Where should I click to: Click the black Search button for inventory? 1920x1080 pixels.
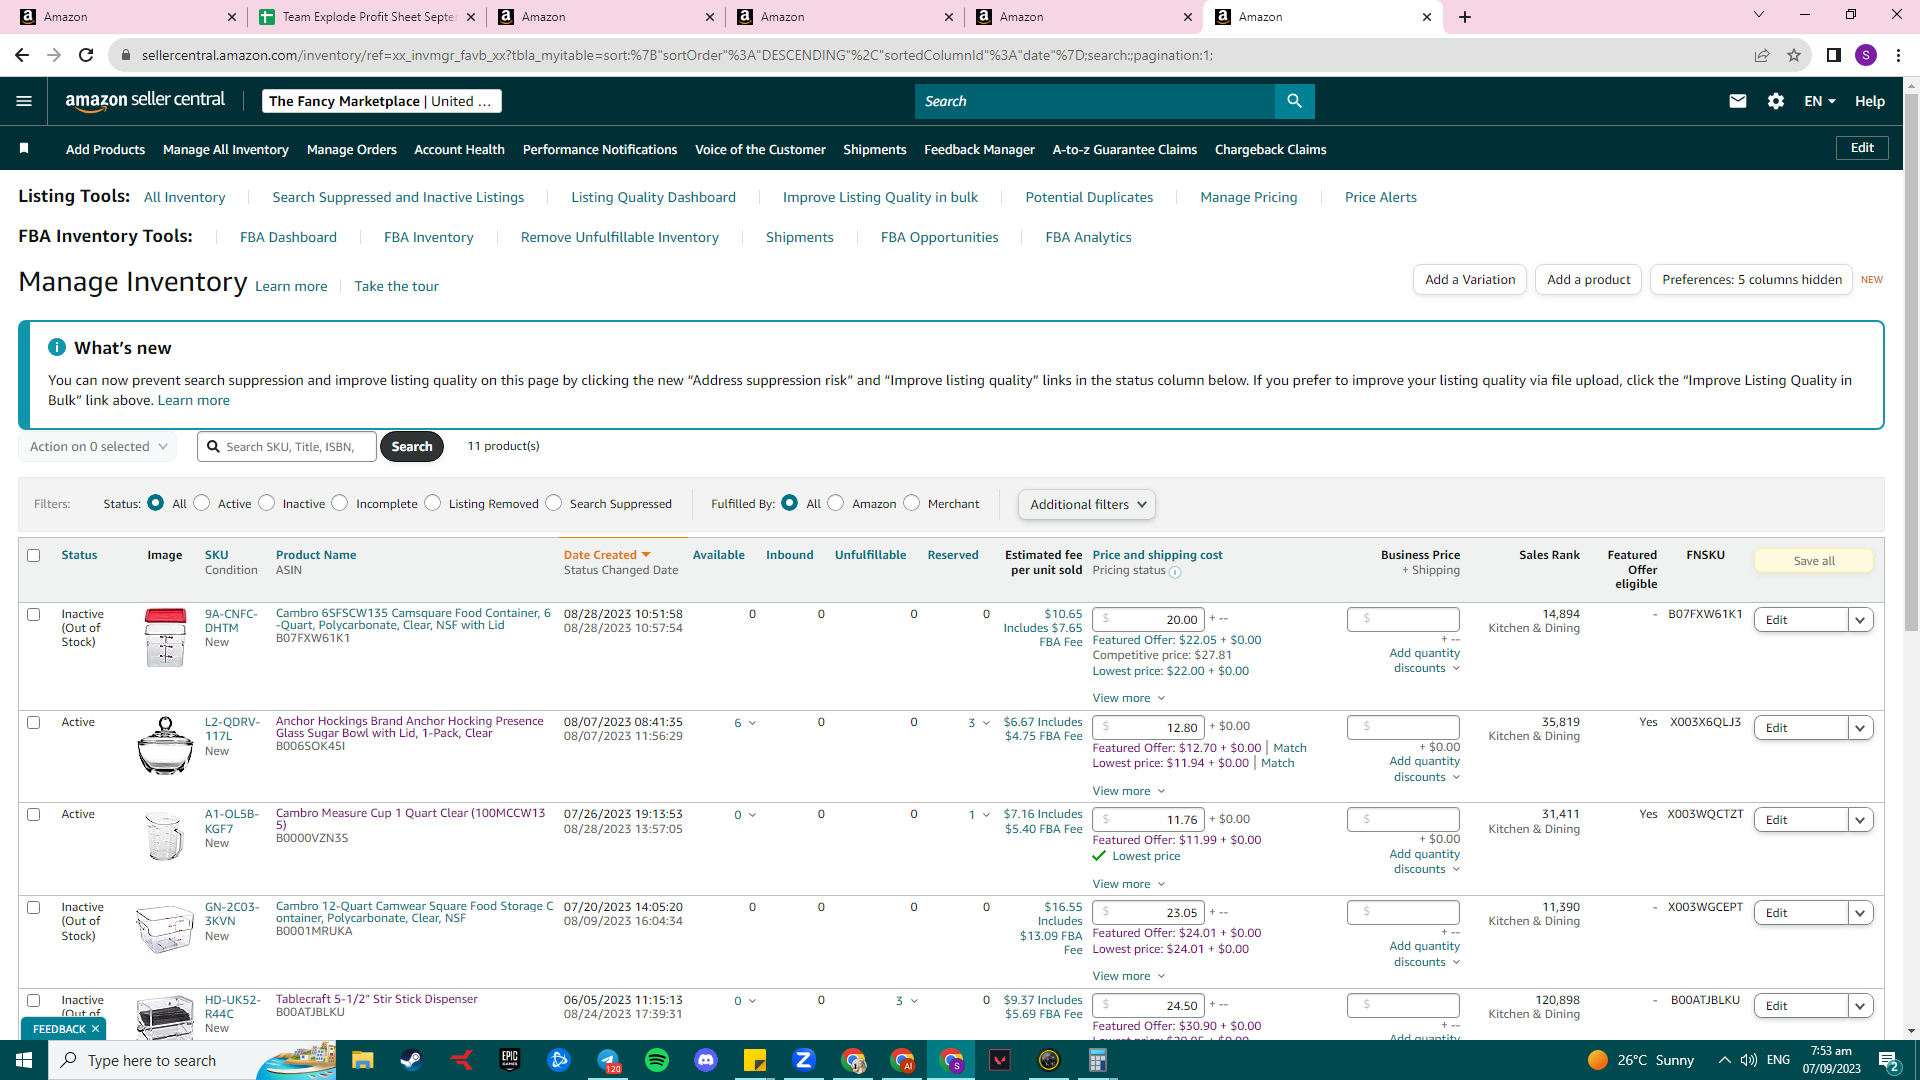pos(412,446)
